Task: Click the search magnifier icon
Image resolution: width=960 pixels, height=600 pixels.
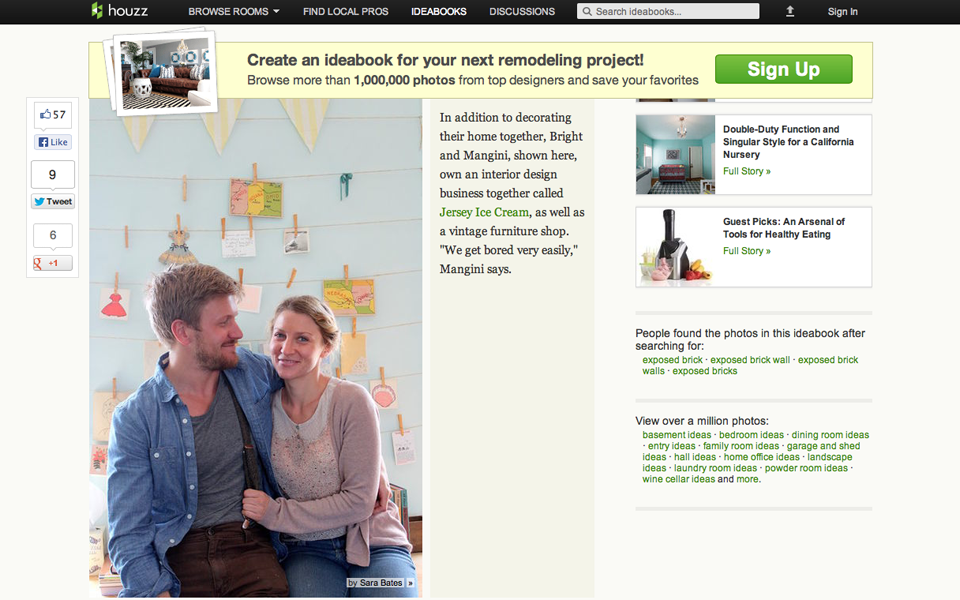Action: click(x=587, y=12)
